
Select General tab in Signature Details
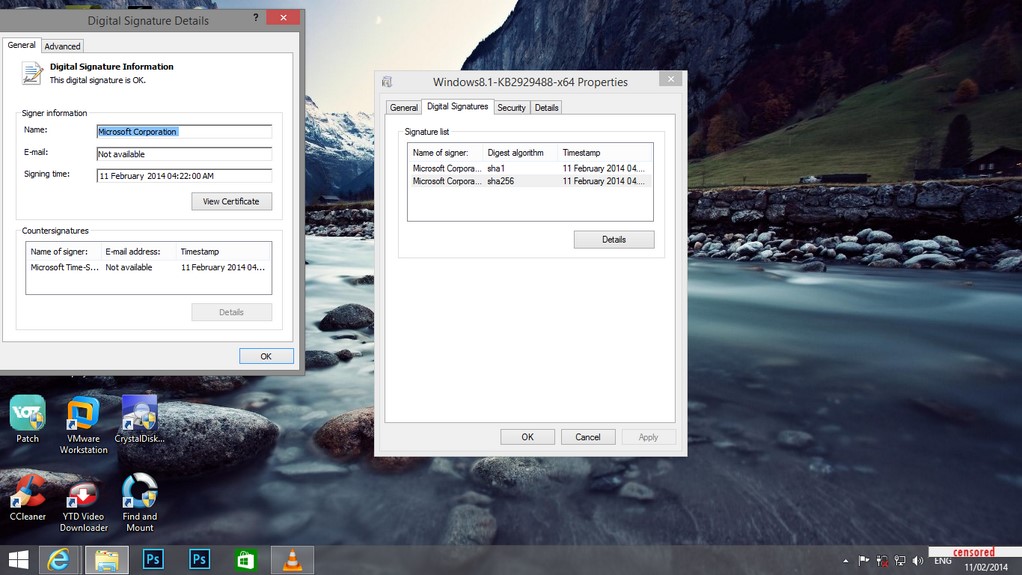tap(22, 45)
